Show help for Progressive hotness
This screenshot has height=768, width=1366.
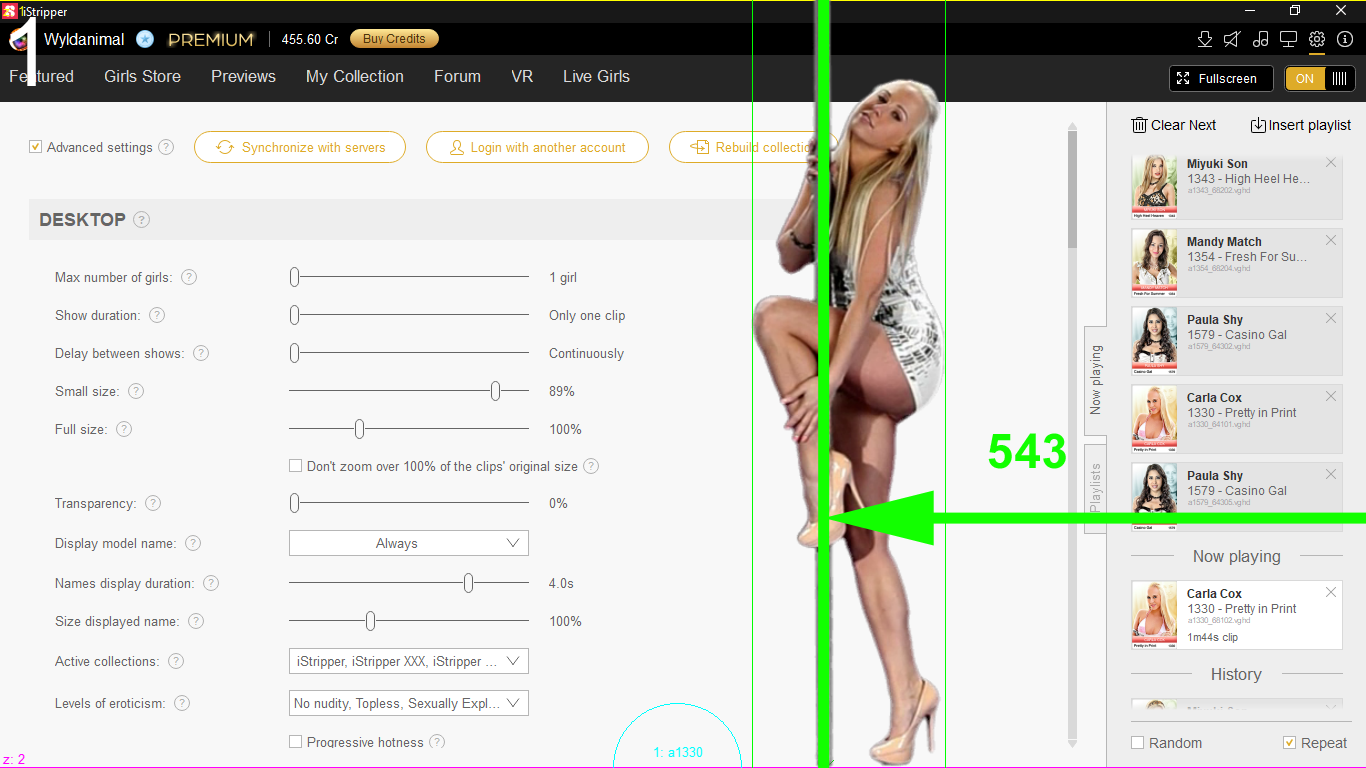click(x=437, y=742)
